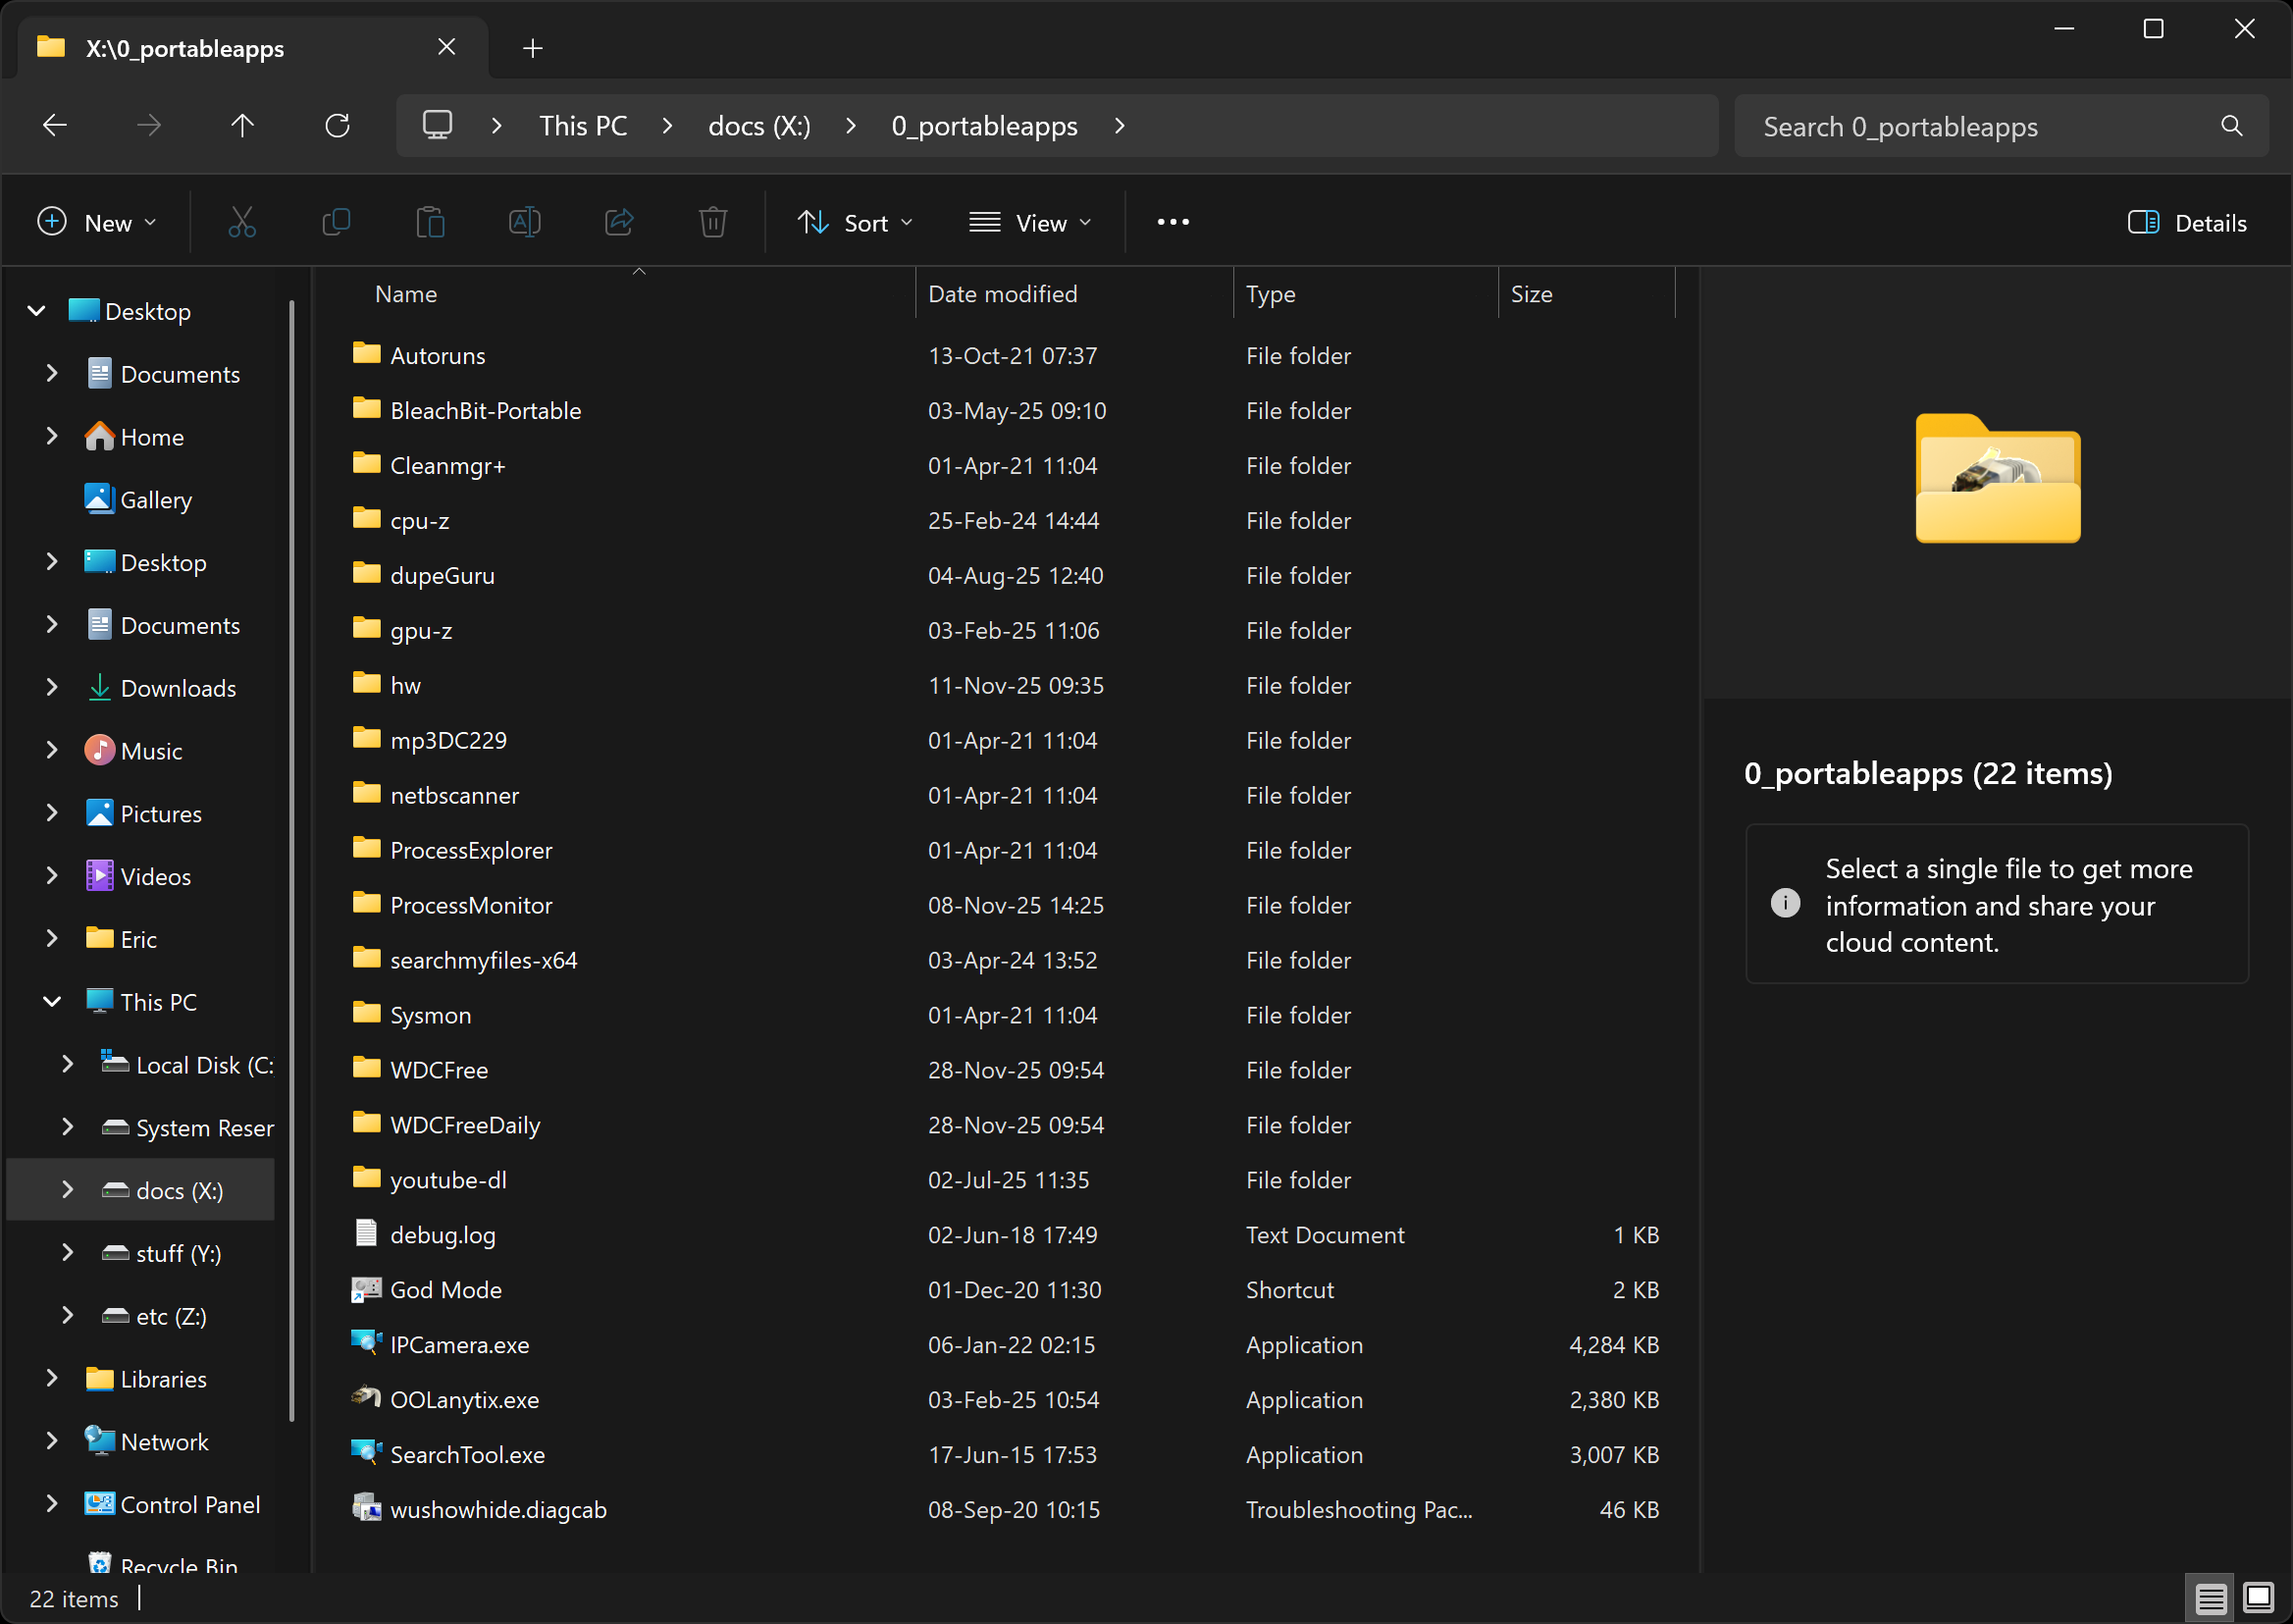Image resolution: width=2293 pixels, height=1624 pixels.
Task: Switch to large thumbnails view in status bar
Action: (2258, 1598)
